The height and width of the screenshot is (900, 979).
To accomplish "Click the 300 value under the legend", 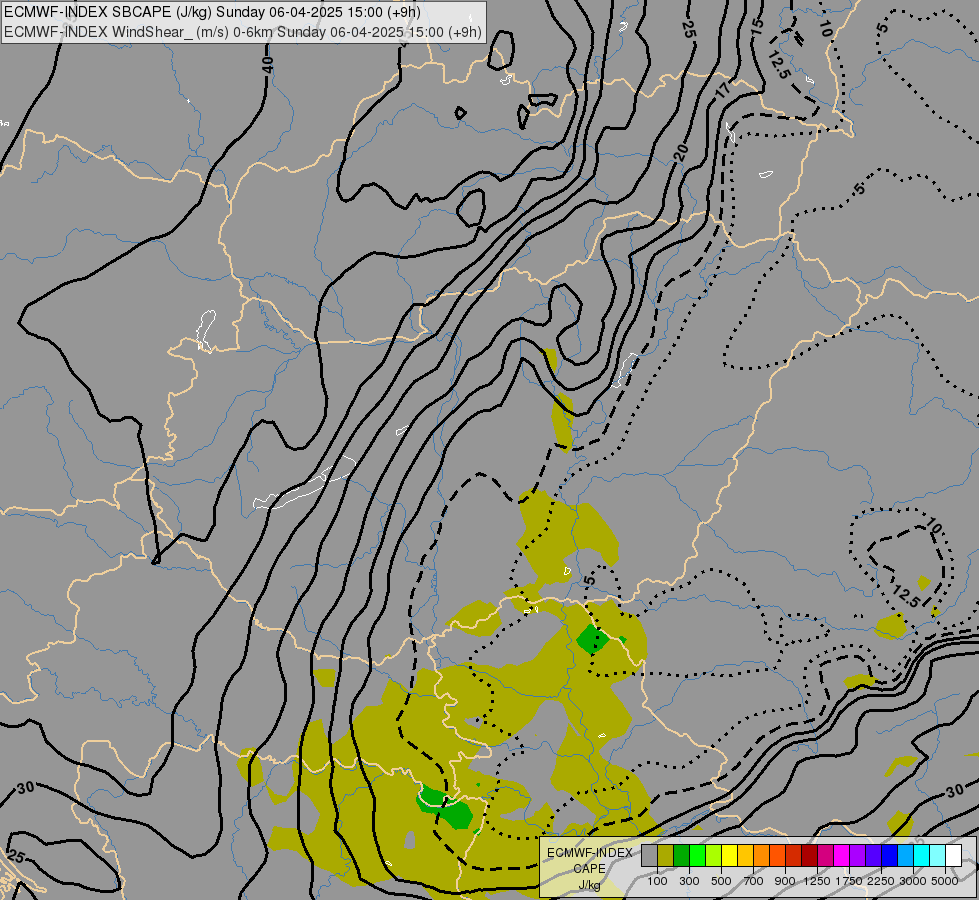I will pyautogui.click(x=689, y=881).
